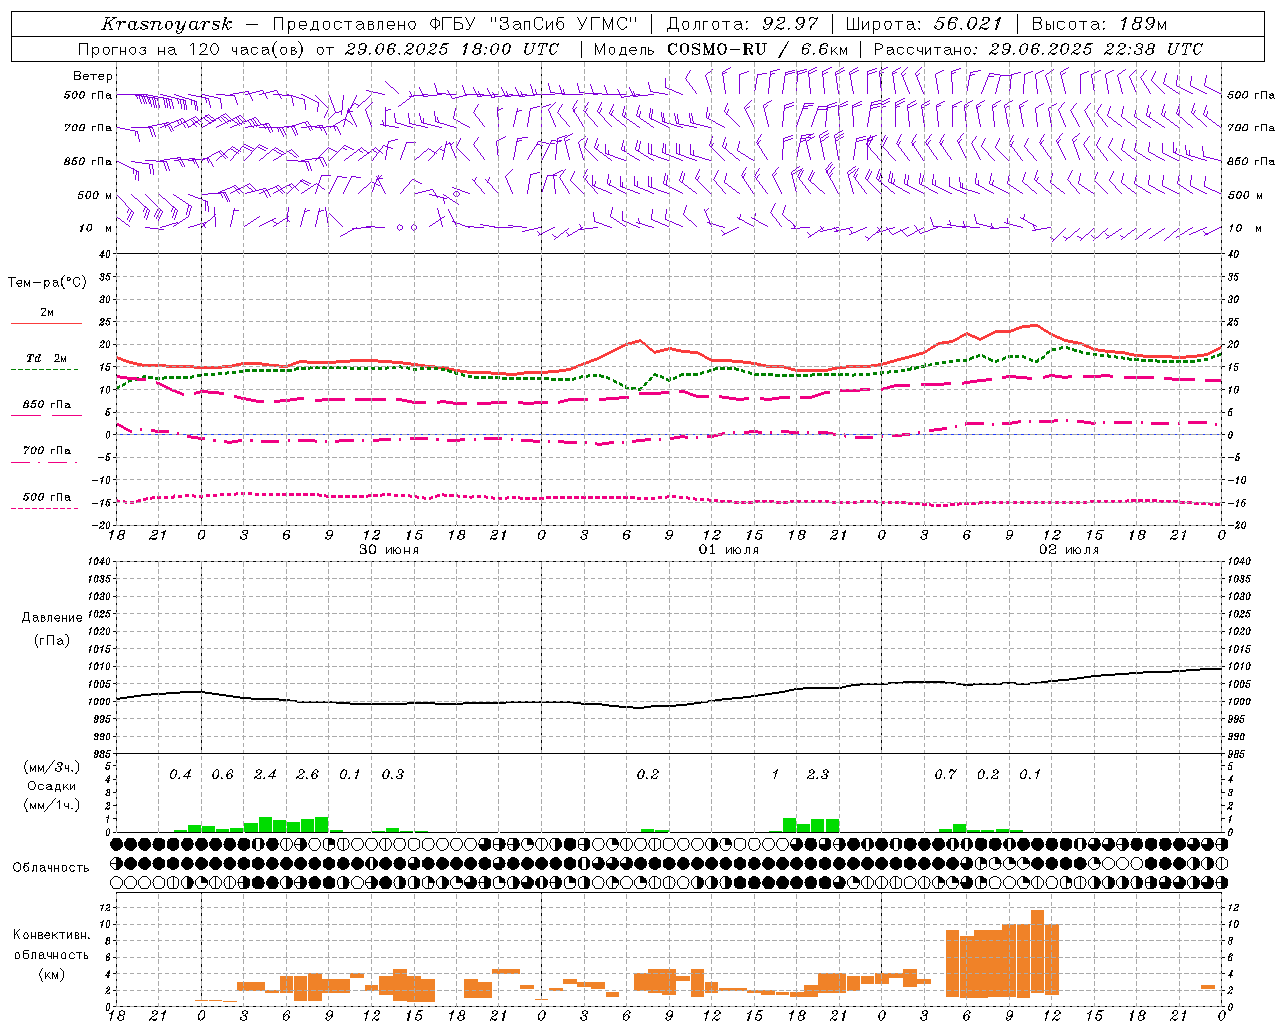Click the 'Облачность' cloud cover label
This screenshot has width=1280, height=1024.
click(x=51, y=868)
